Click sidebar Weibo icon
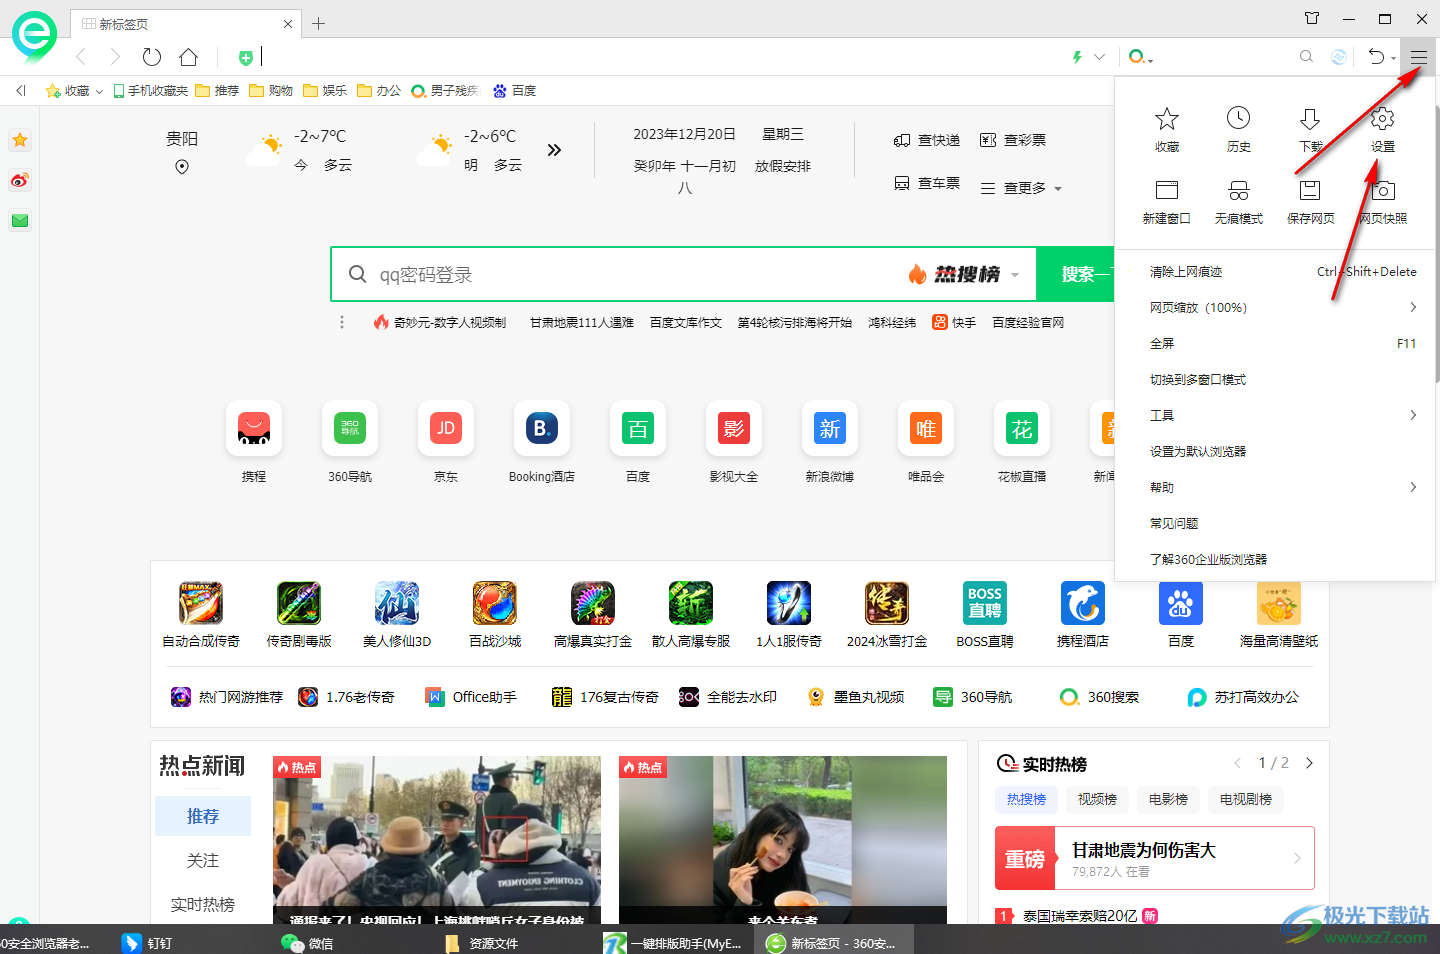 [20, 181]
